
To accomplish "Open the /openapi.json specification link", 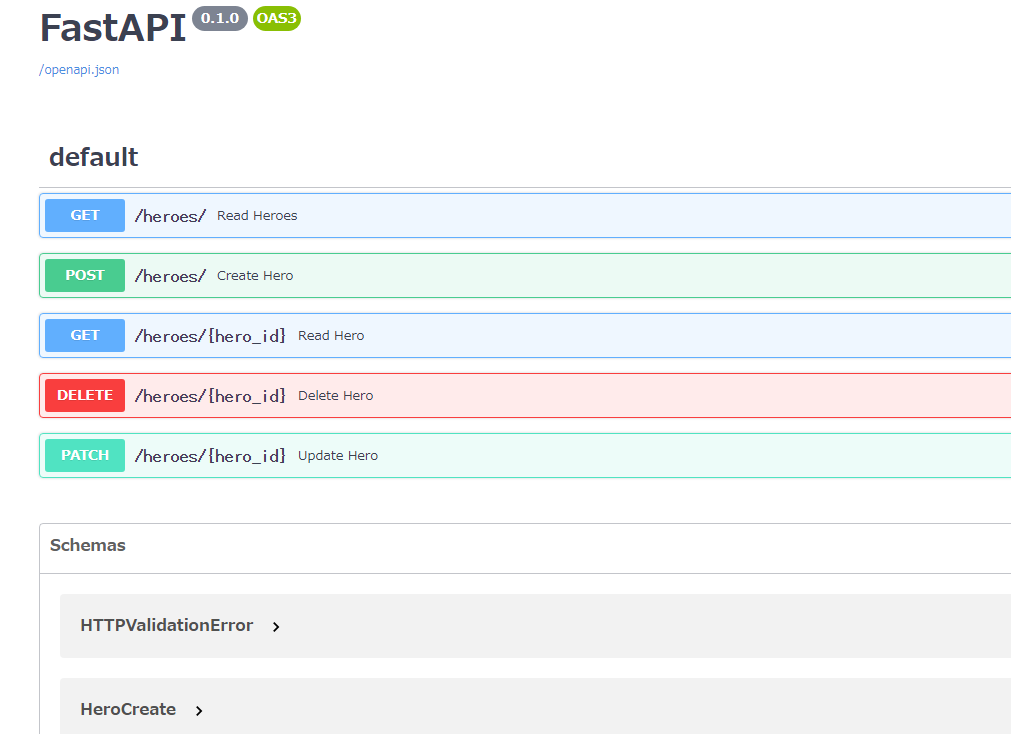I will 78,69.
